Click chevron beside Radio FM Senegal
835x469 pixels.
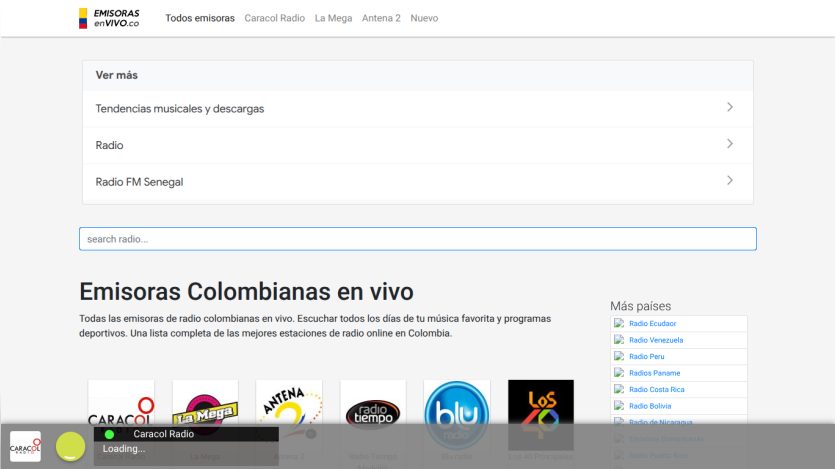[730, 180]
